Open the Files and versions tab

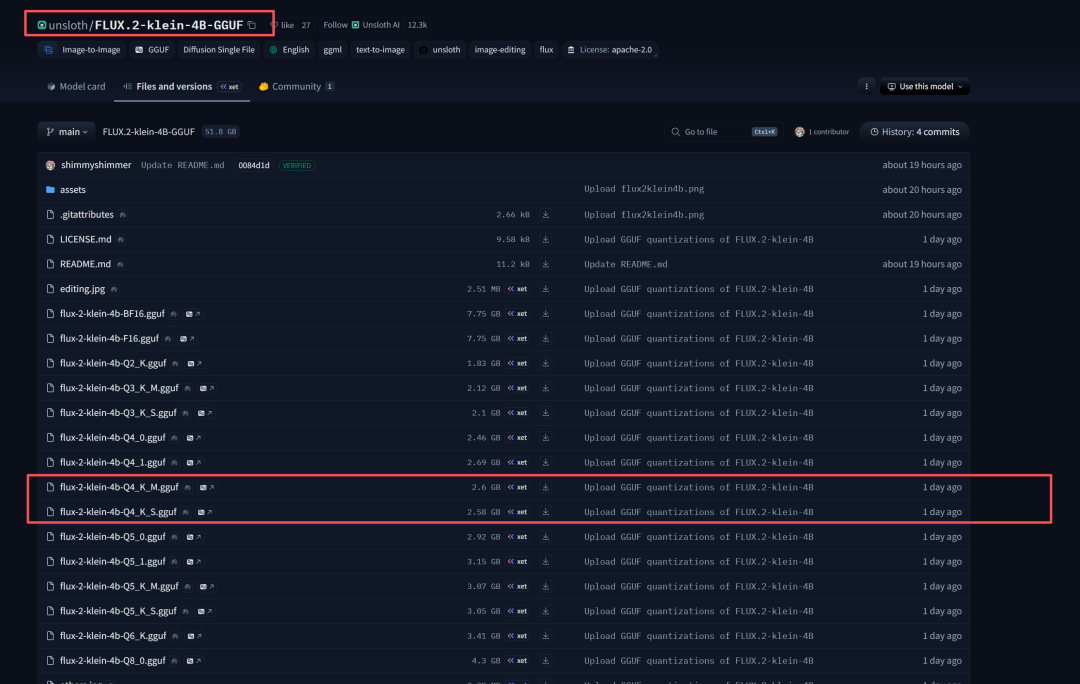[174, 86]
